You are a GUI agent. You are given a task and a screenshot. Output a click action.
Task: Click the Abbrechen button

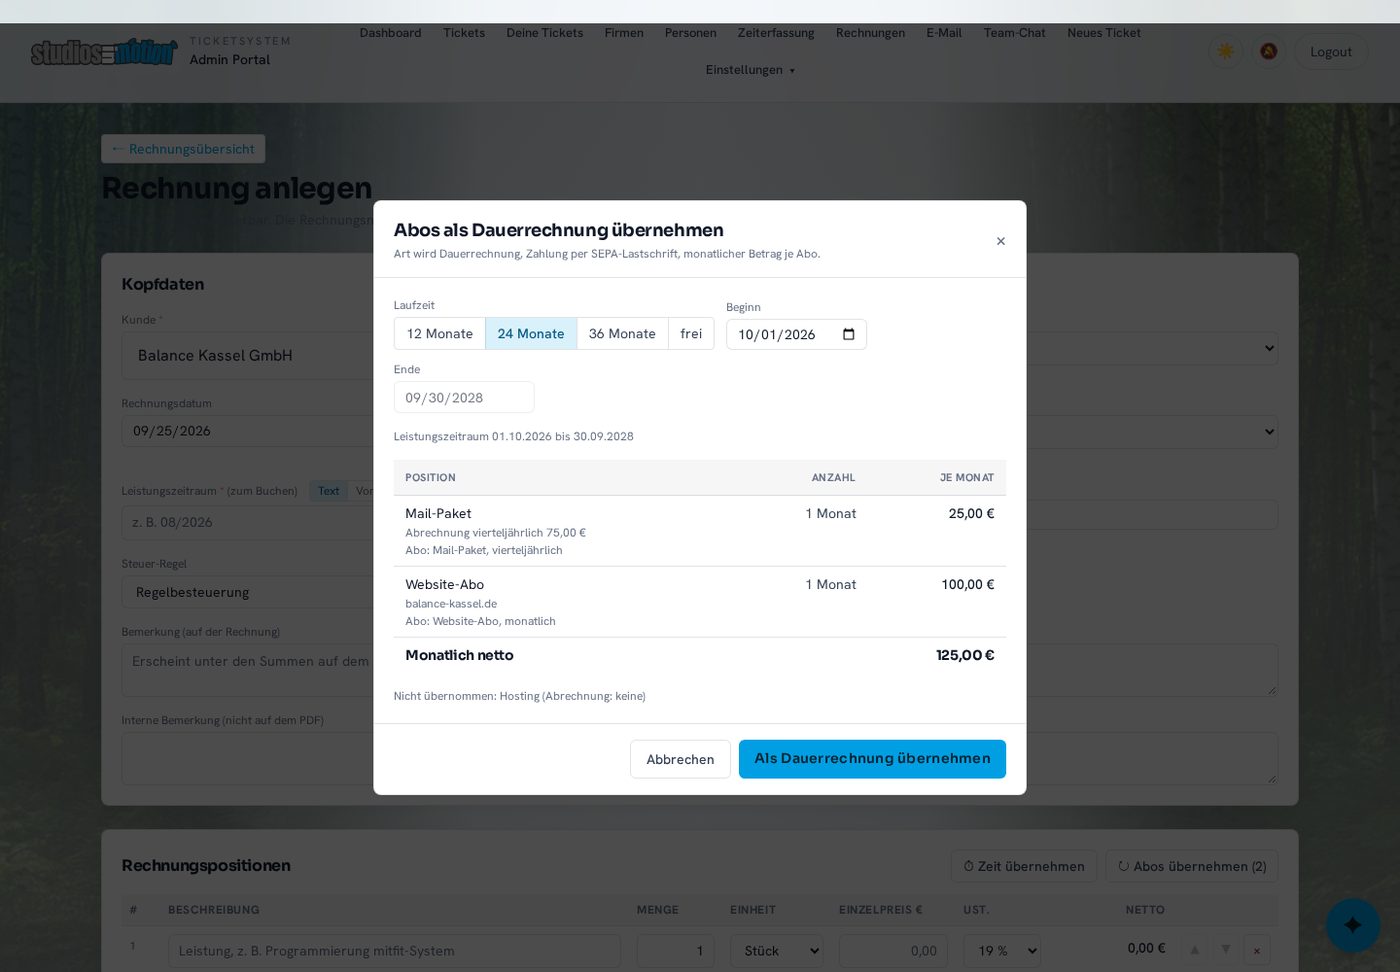[680, 759]
